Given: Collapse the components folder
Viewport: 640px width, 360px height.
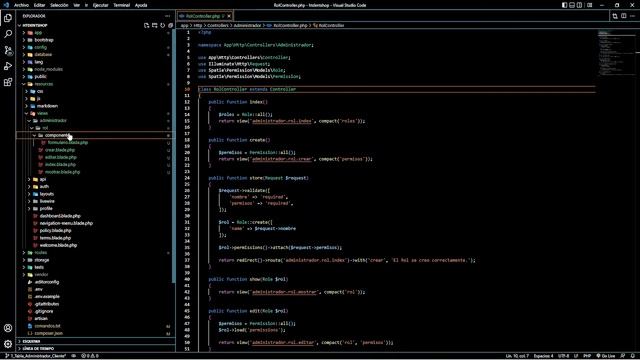Looking at the screenshot, I should tap(57, 136).
